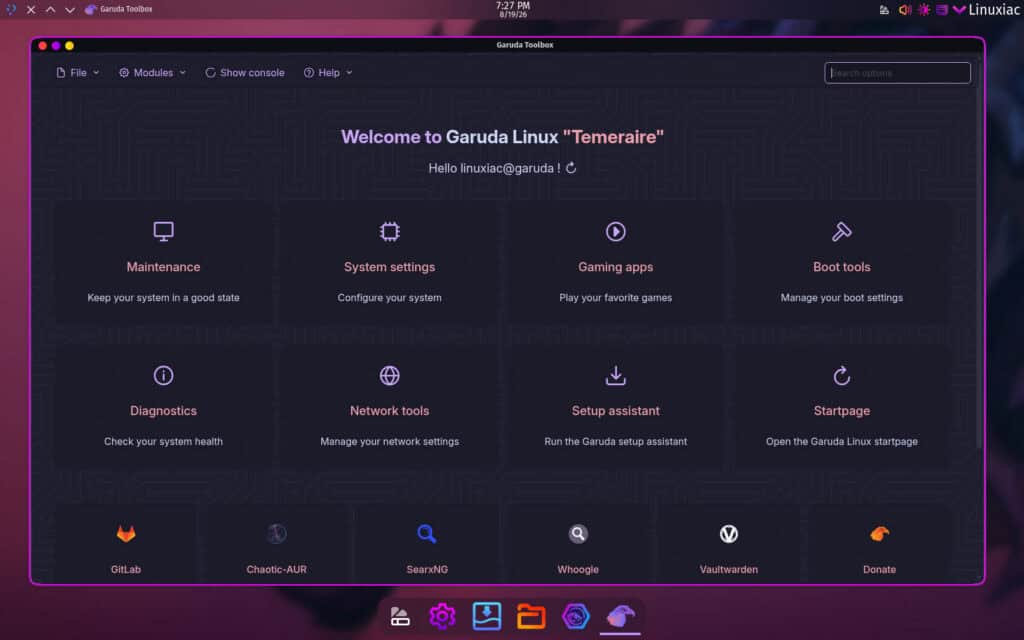Click the Network tools title
Viewport: 1024px width, 640px height.
point(389,411)
